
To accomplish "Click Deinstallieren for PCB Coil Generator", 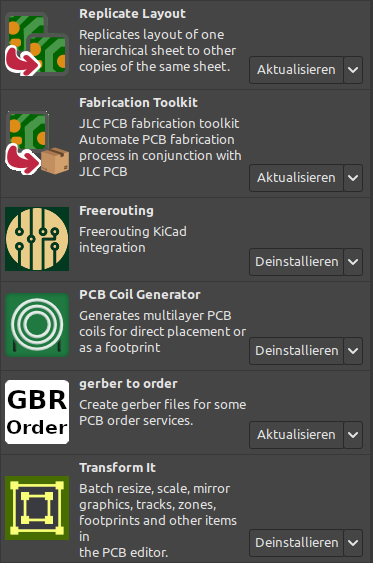I will pos(296,351).
